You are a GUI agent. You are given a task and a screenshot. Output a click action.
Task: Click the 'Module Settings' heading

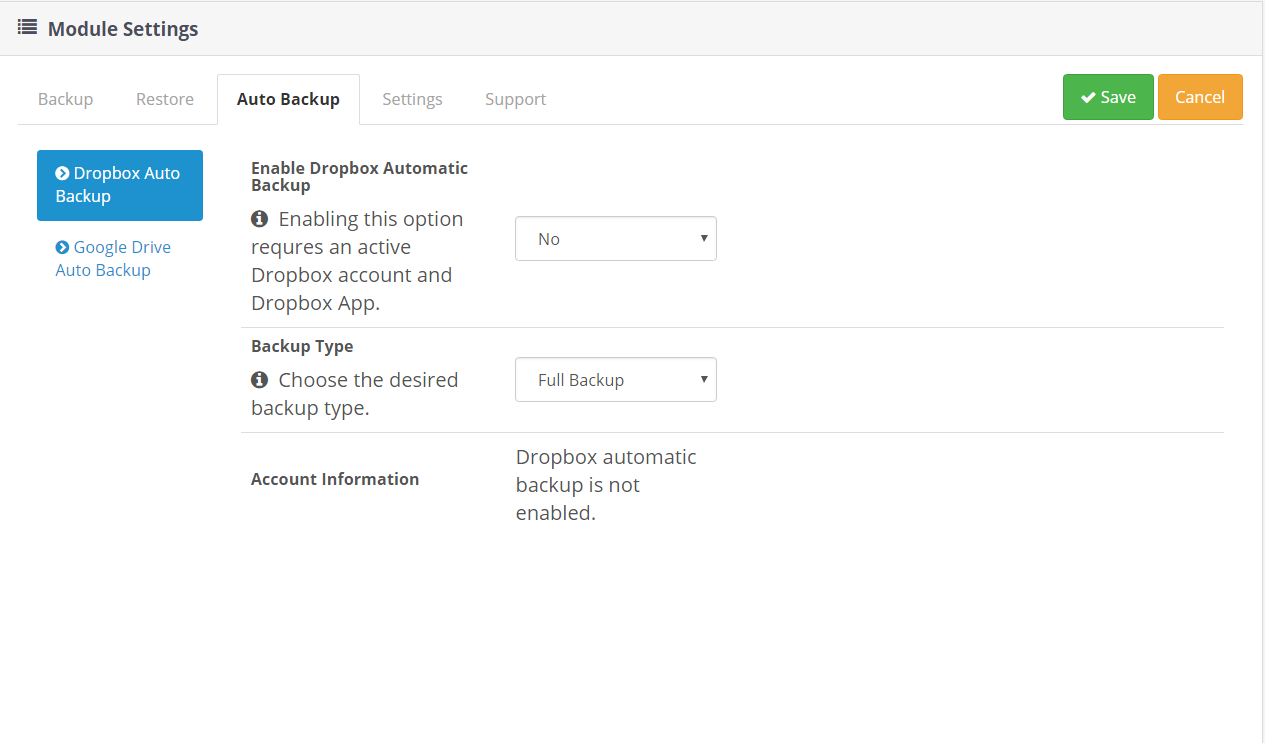[x=123, y=29]
